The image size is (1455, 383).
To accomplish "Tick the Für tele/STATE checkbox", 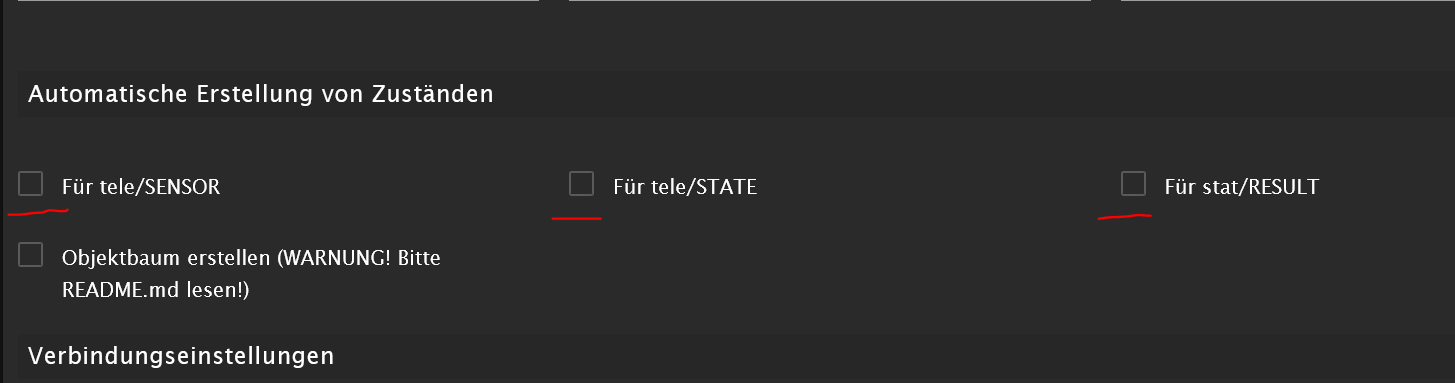I will (x=581, y=184).
